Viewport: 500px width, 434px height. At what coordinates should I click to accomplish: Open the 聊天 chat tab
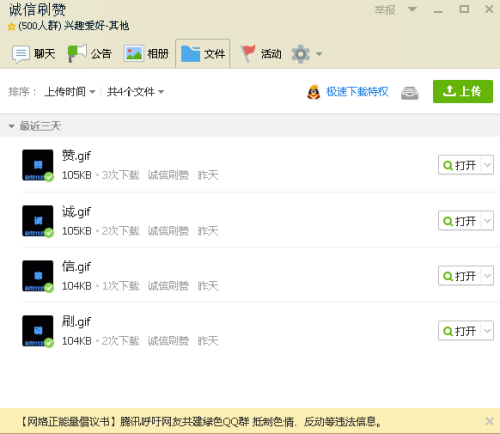pos(33,54)
